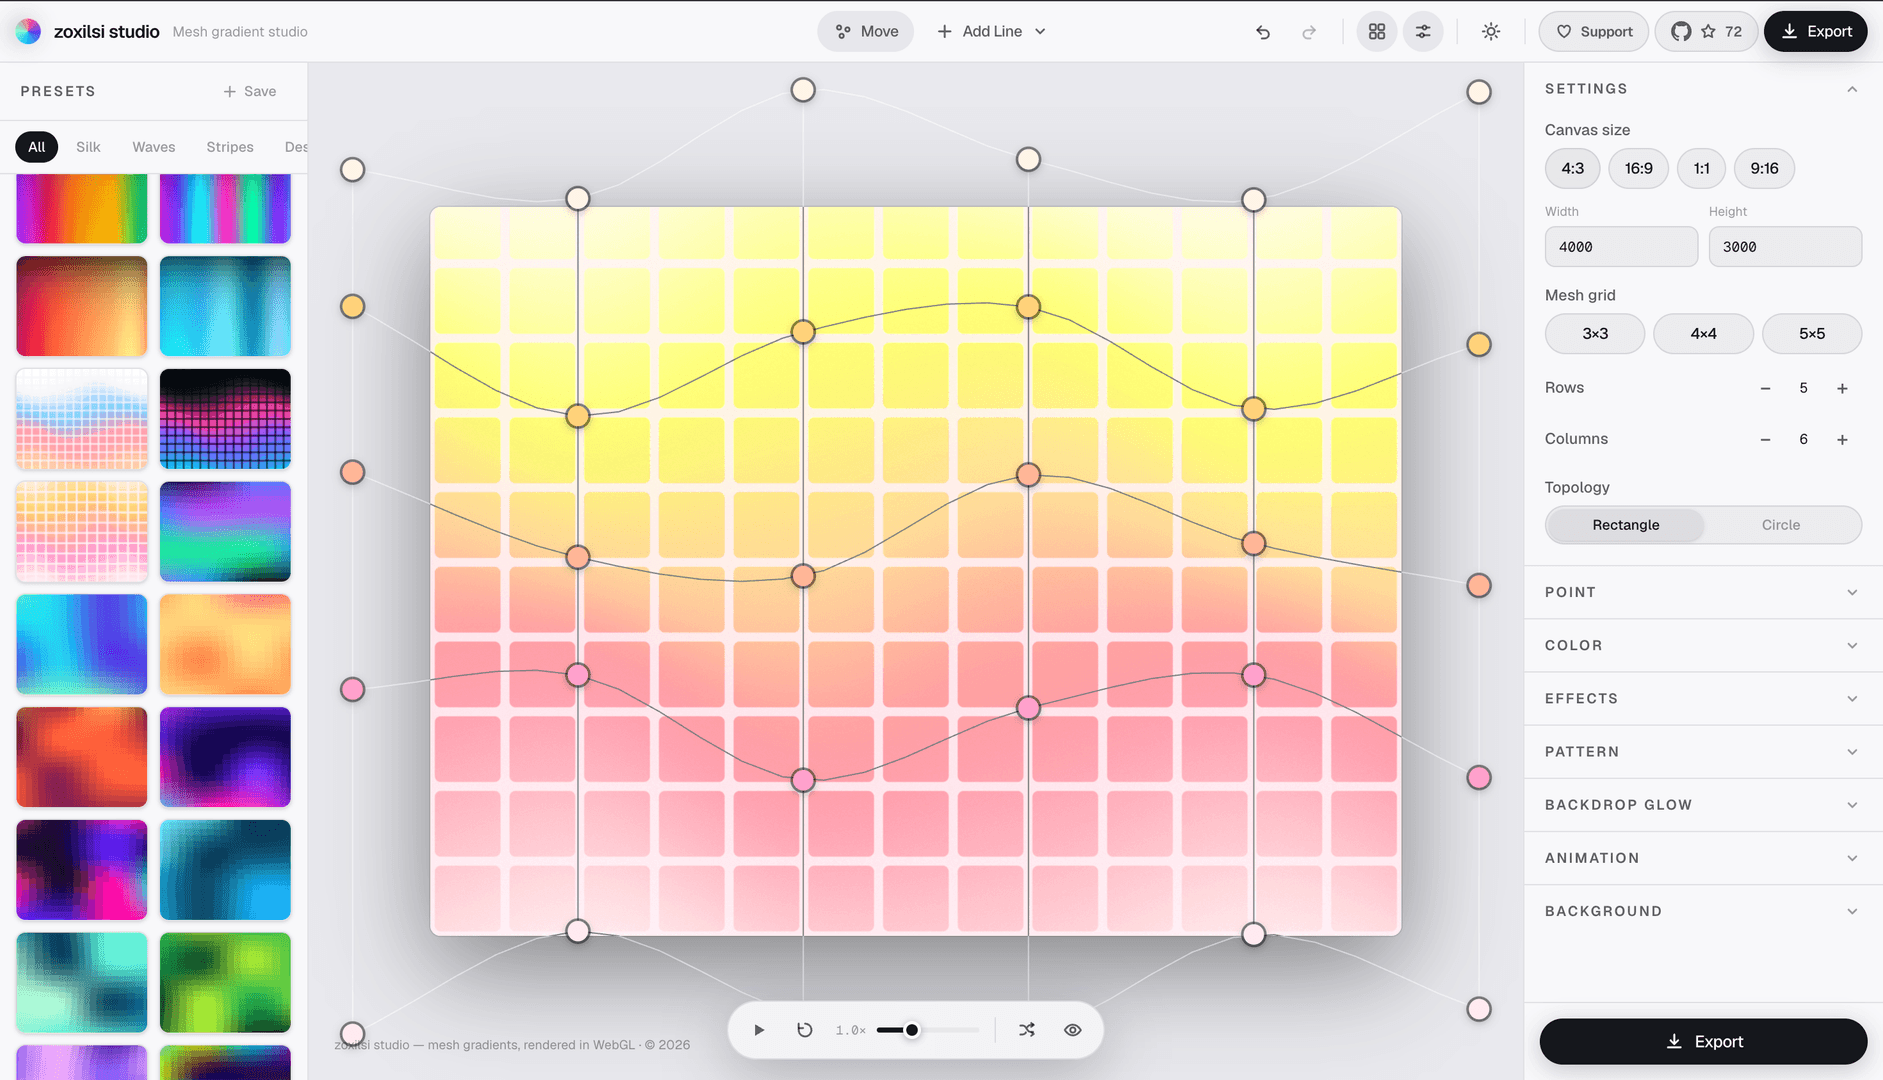This screenshot has height=1080, width=1883.
Task: Open the GitHub stars link
Action: pos(1706,31)
